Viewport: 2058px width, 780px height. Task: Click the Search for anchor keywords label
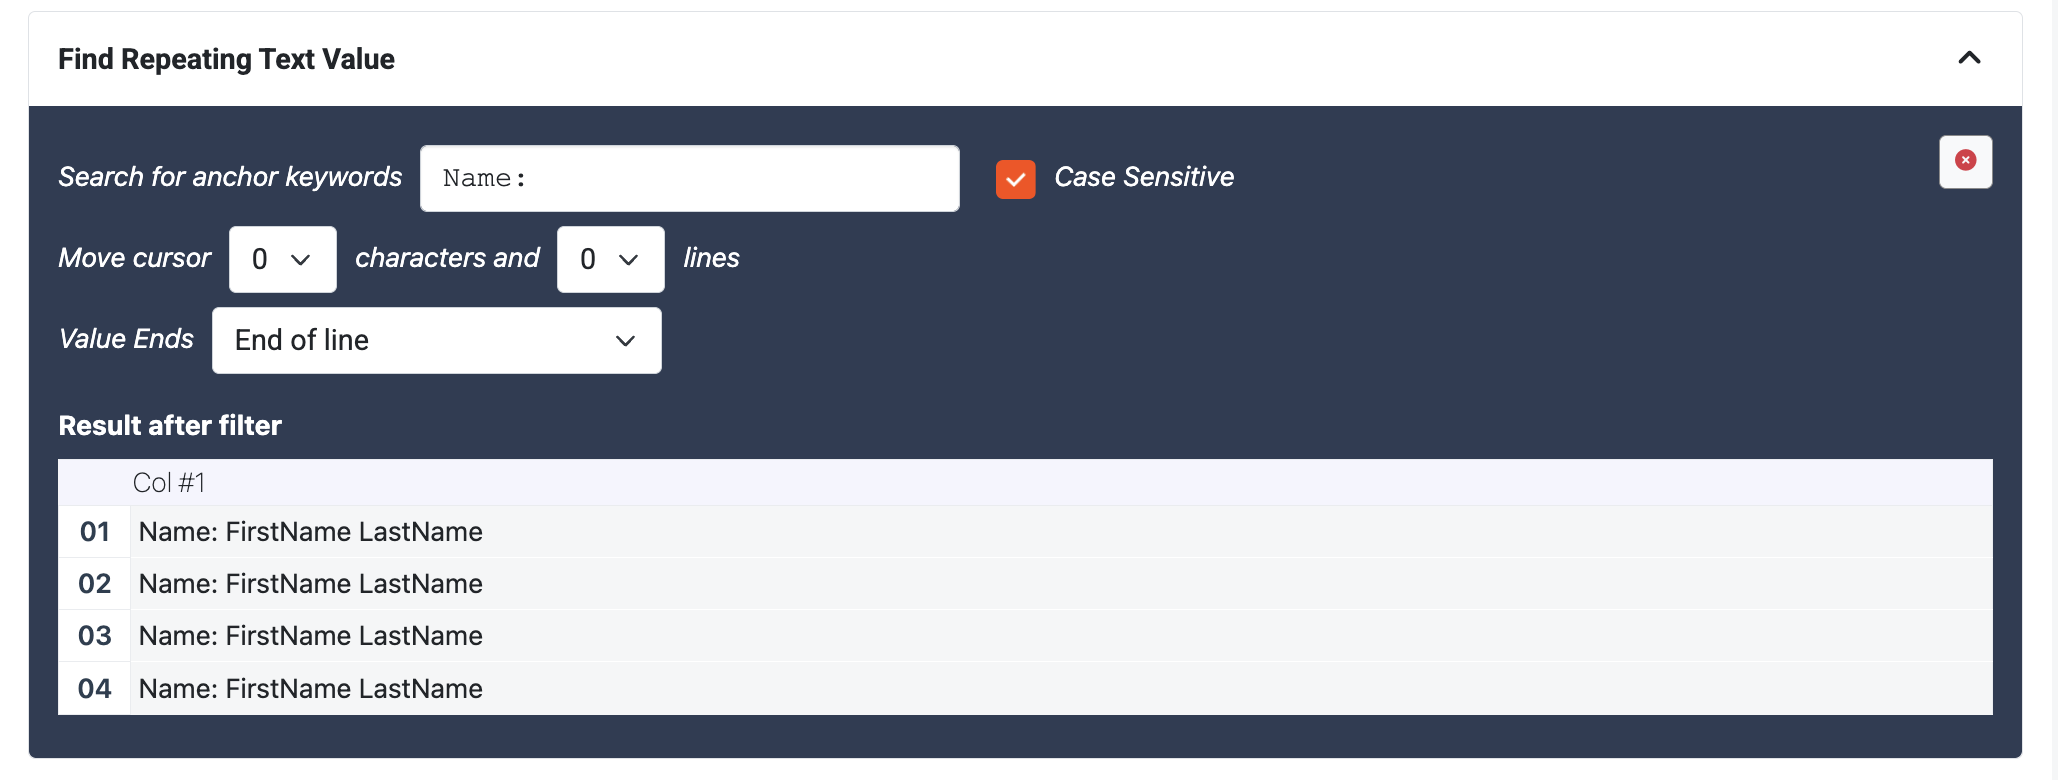[x=230, y=177]
